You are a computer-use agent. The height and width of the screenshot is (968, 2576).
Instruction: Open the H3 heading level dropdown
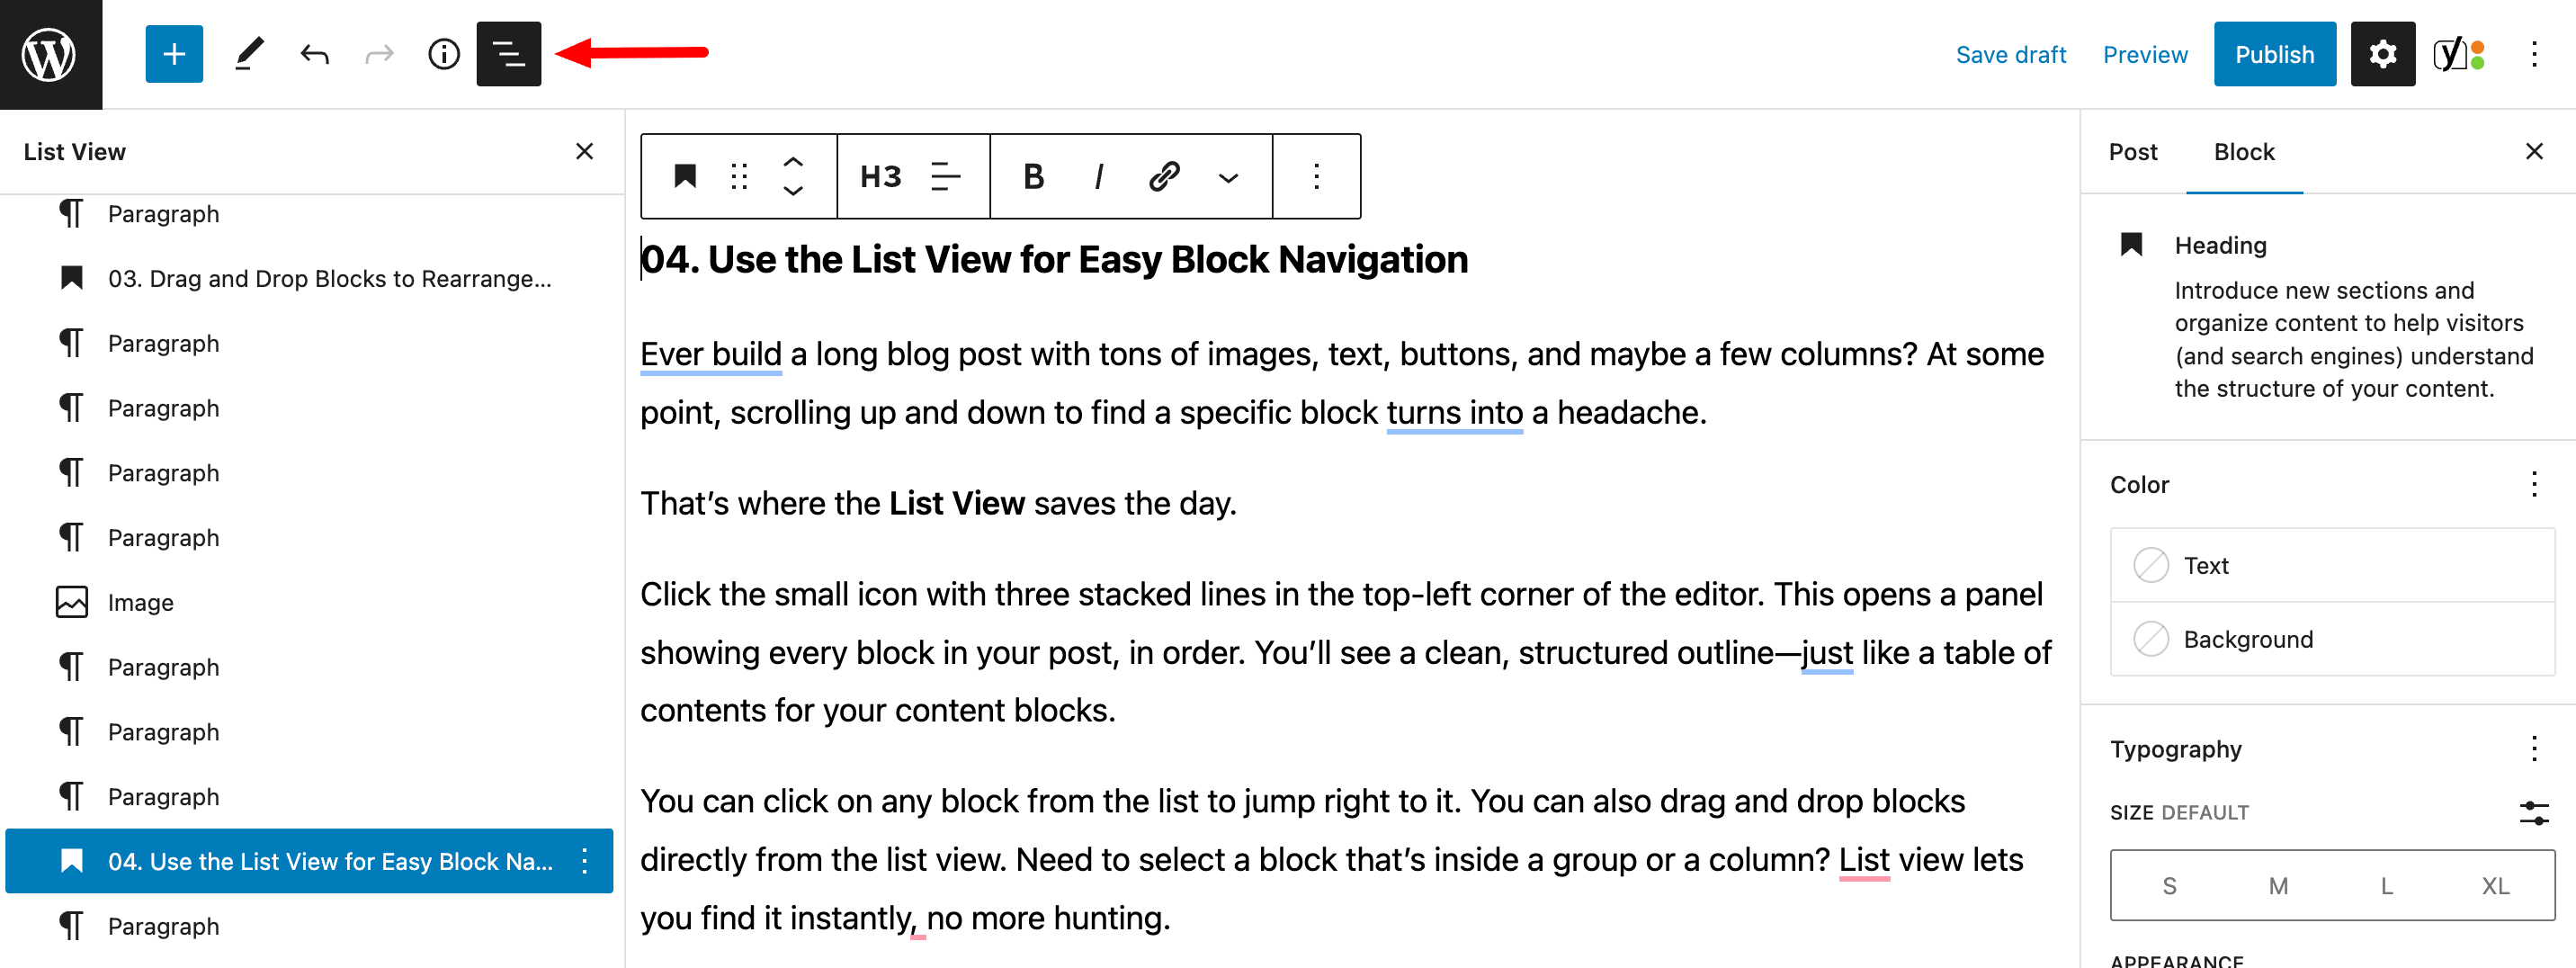[880, 176]
